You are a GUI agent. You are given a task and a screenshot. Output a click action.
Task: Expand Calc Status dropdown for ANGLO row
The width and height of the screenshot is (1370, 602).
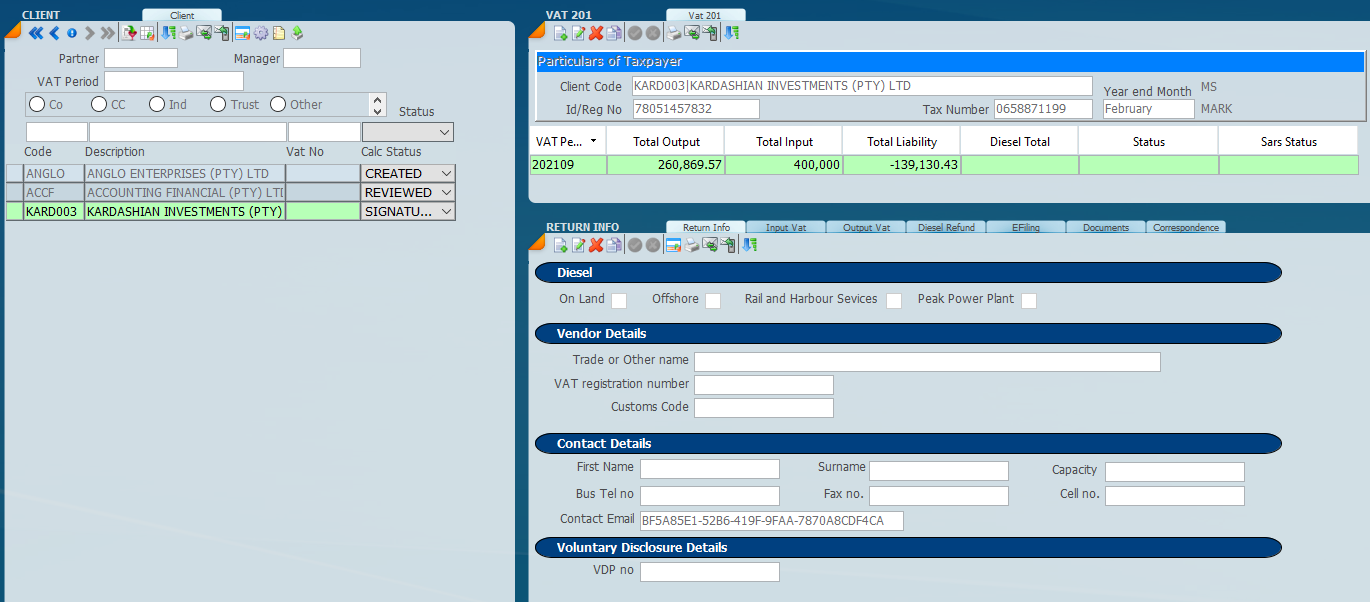point(446,174)
